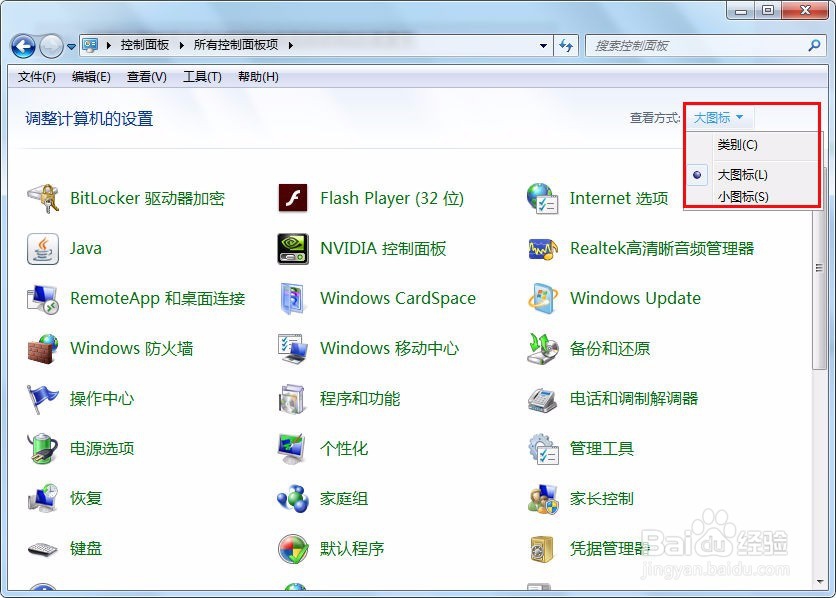Screen dimensions: 836x598
Task: Open BitLocker drive encryption icon
Action: [43, 199]
